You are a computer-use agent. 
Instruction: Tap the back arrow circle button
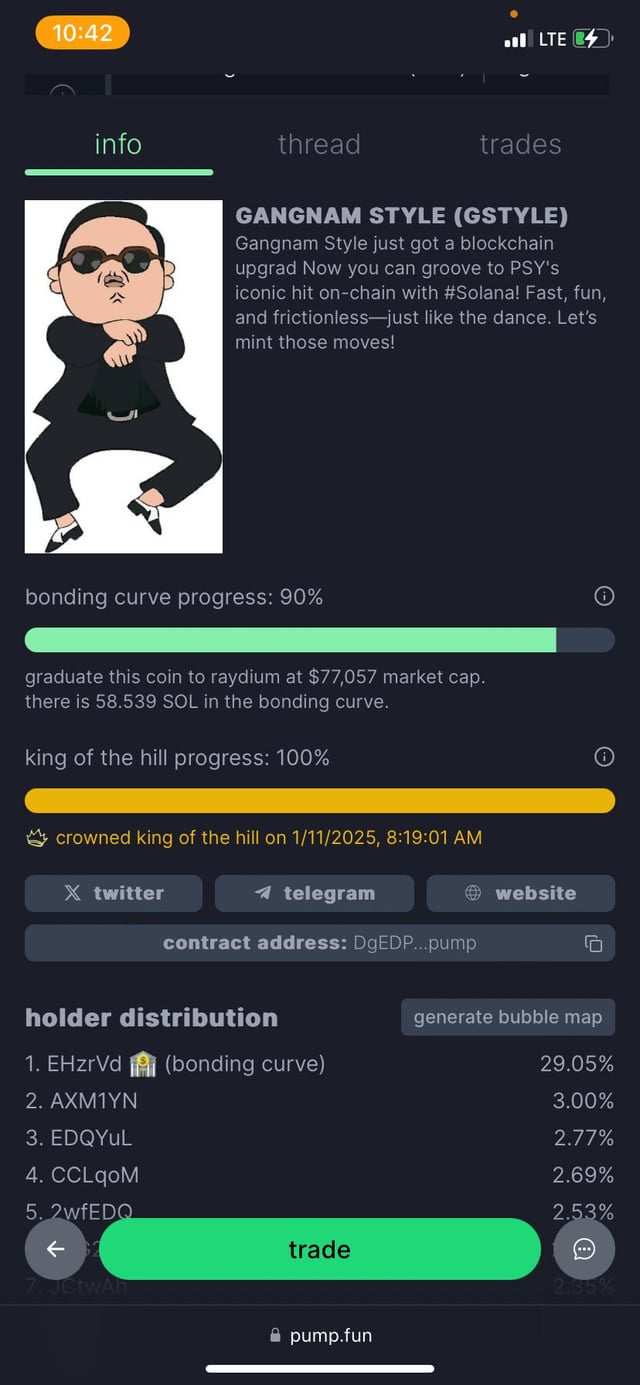(55, 1249)
